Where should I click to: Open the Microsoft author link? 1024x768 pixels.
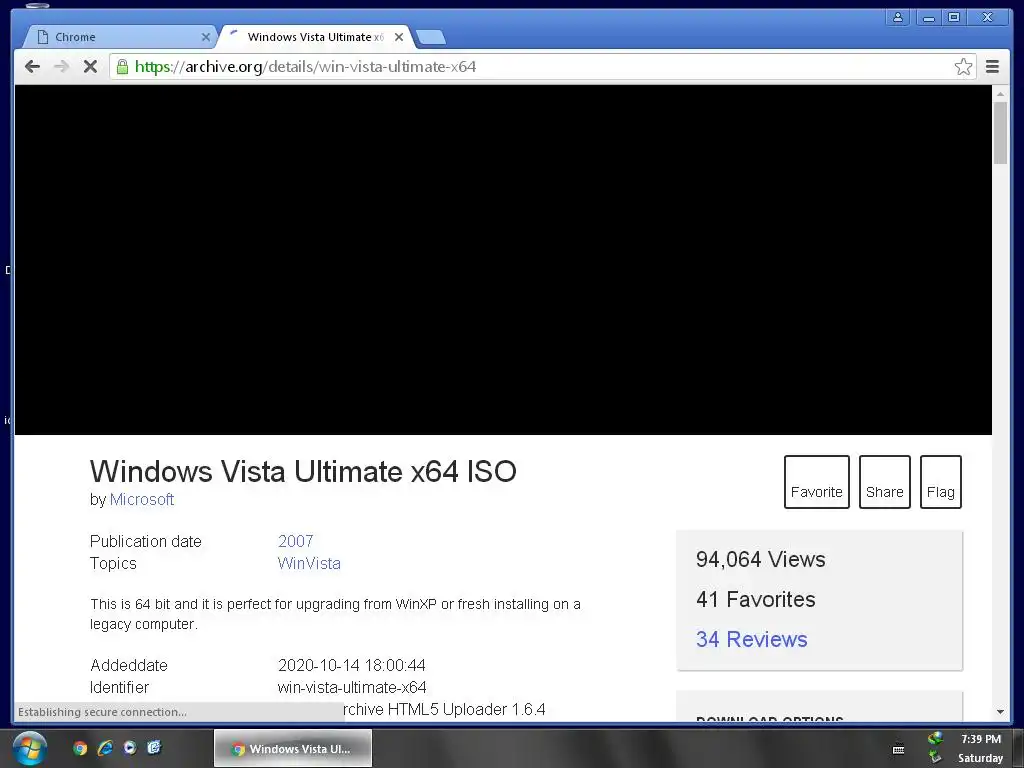coord(142,500)
